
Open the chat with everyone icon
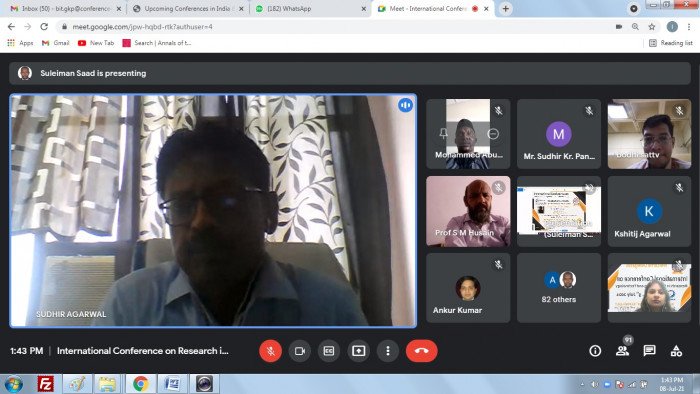(649, 351)
